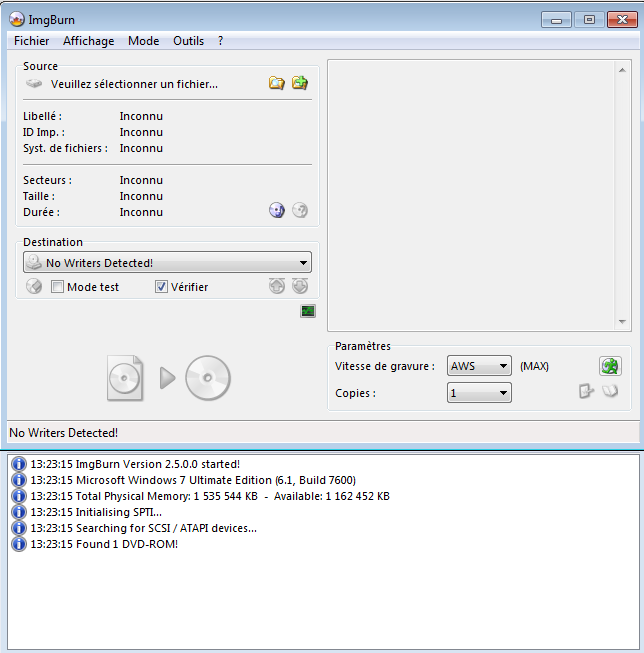This screenshot has width=644, height=653.
Task: Click the ImgBurn title bar app icon
Action: (17, 19)
